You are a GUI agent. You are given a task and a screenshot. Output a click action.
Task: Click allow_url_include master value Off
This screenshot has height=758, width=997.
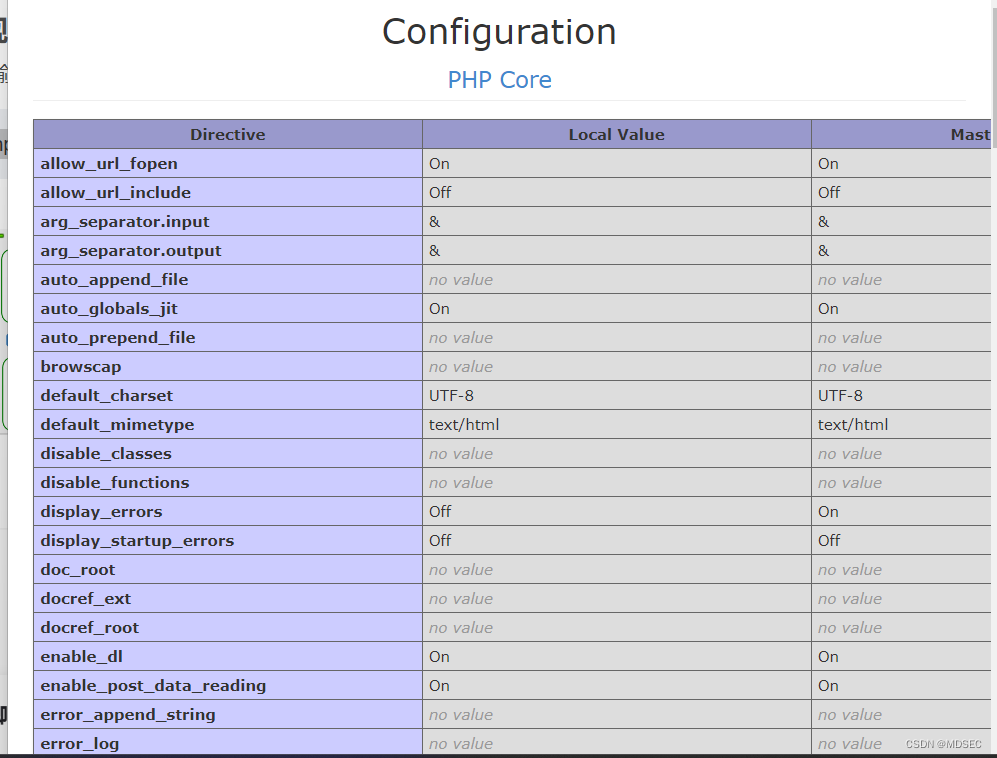pos(829,193)
